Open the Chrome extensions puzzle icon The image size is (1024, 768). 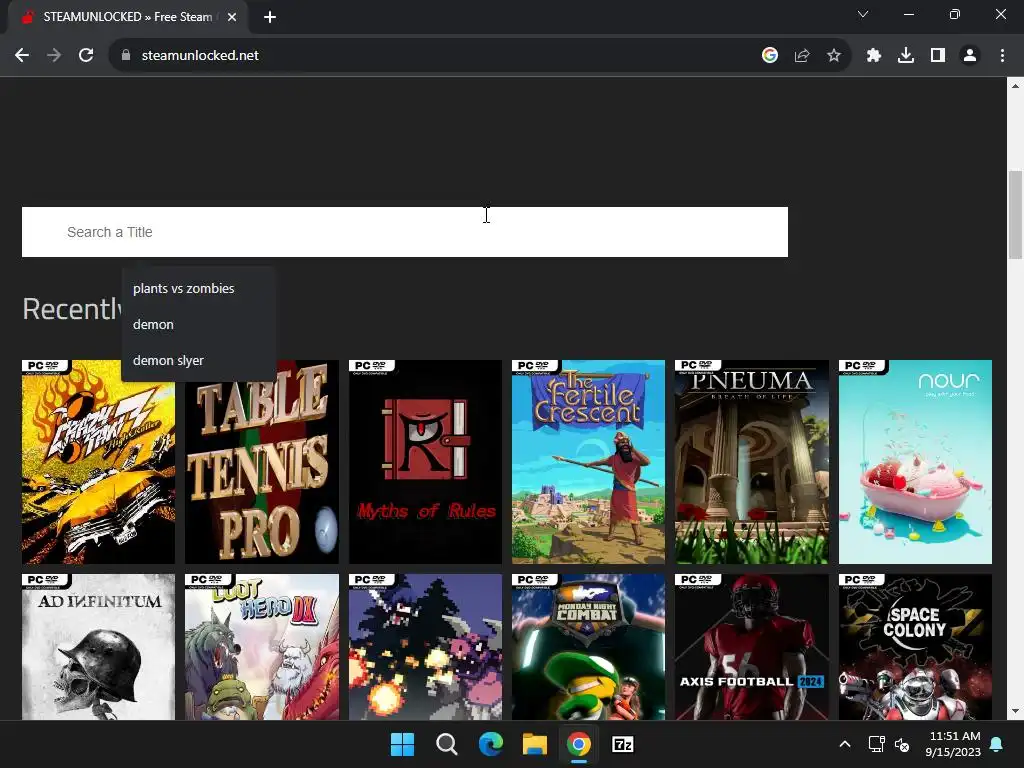point(874,56)
